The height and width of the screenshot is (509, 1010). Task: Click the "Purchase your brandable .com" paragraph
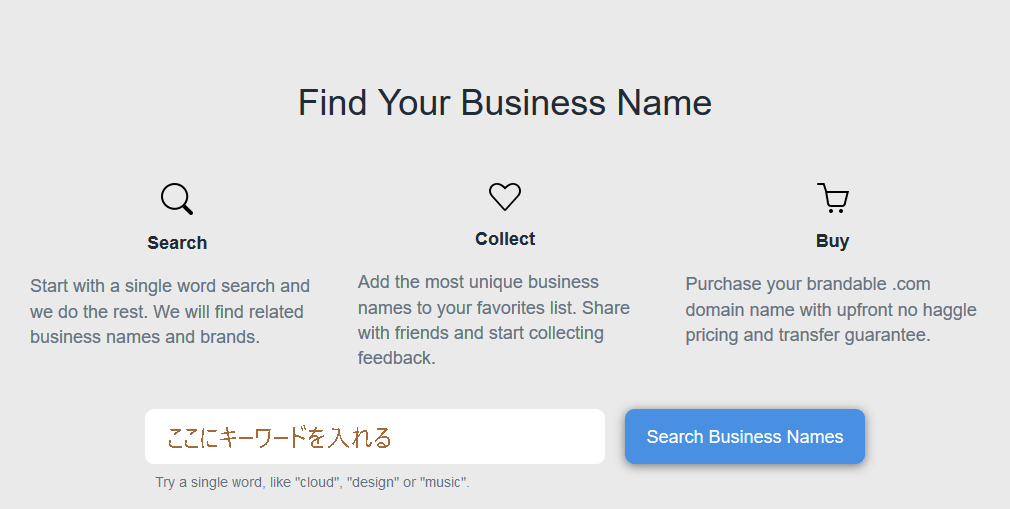click(x=831, y=310)
